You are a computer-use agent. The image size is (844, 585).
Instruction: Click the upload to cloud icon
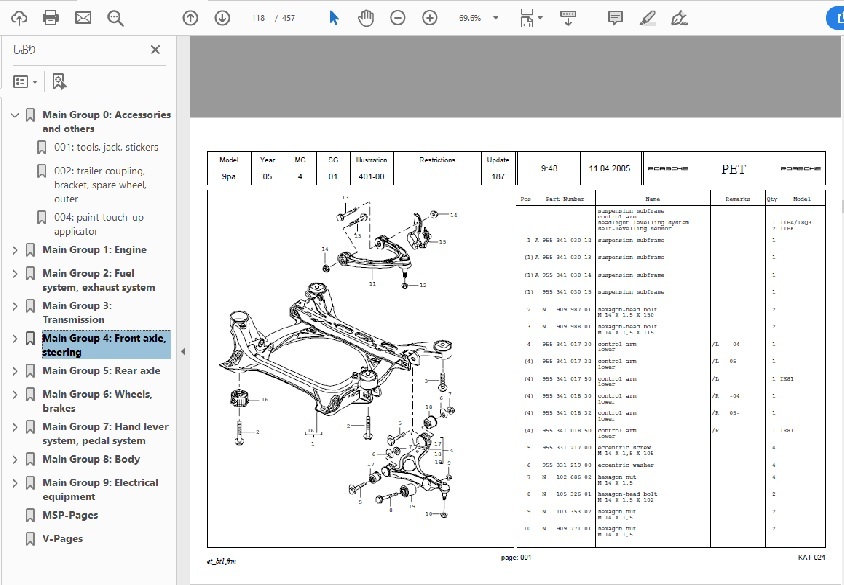(x=19, y=18)
